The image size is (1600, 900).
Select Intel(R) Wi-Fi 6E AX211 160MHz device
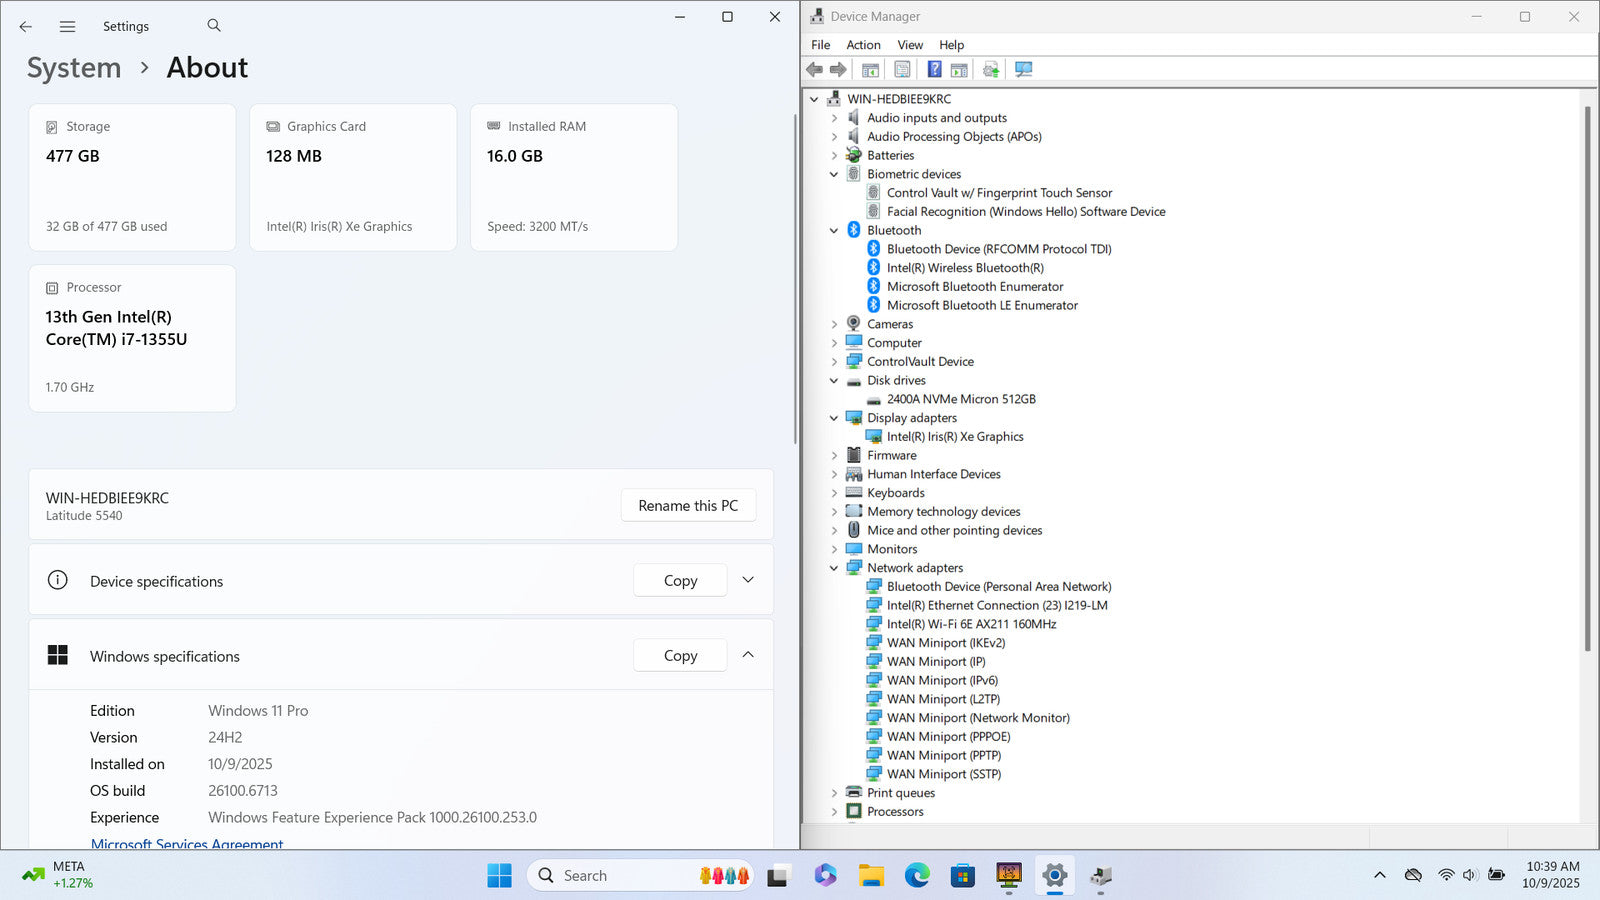(971, 624)
